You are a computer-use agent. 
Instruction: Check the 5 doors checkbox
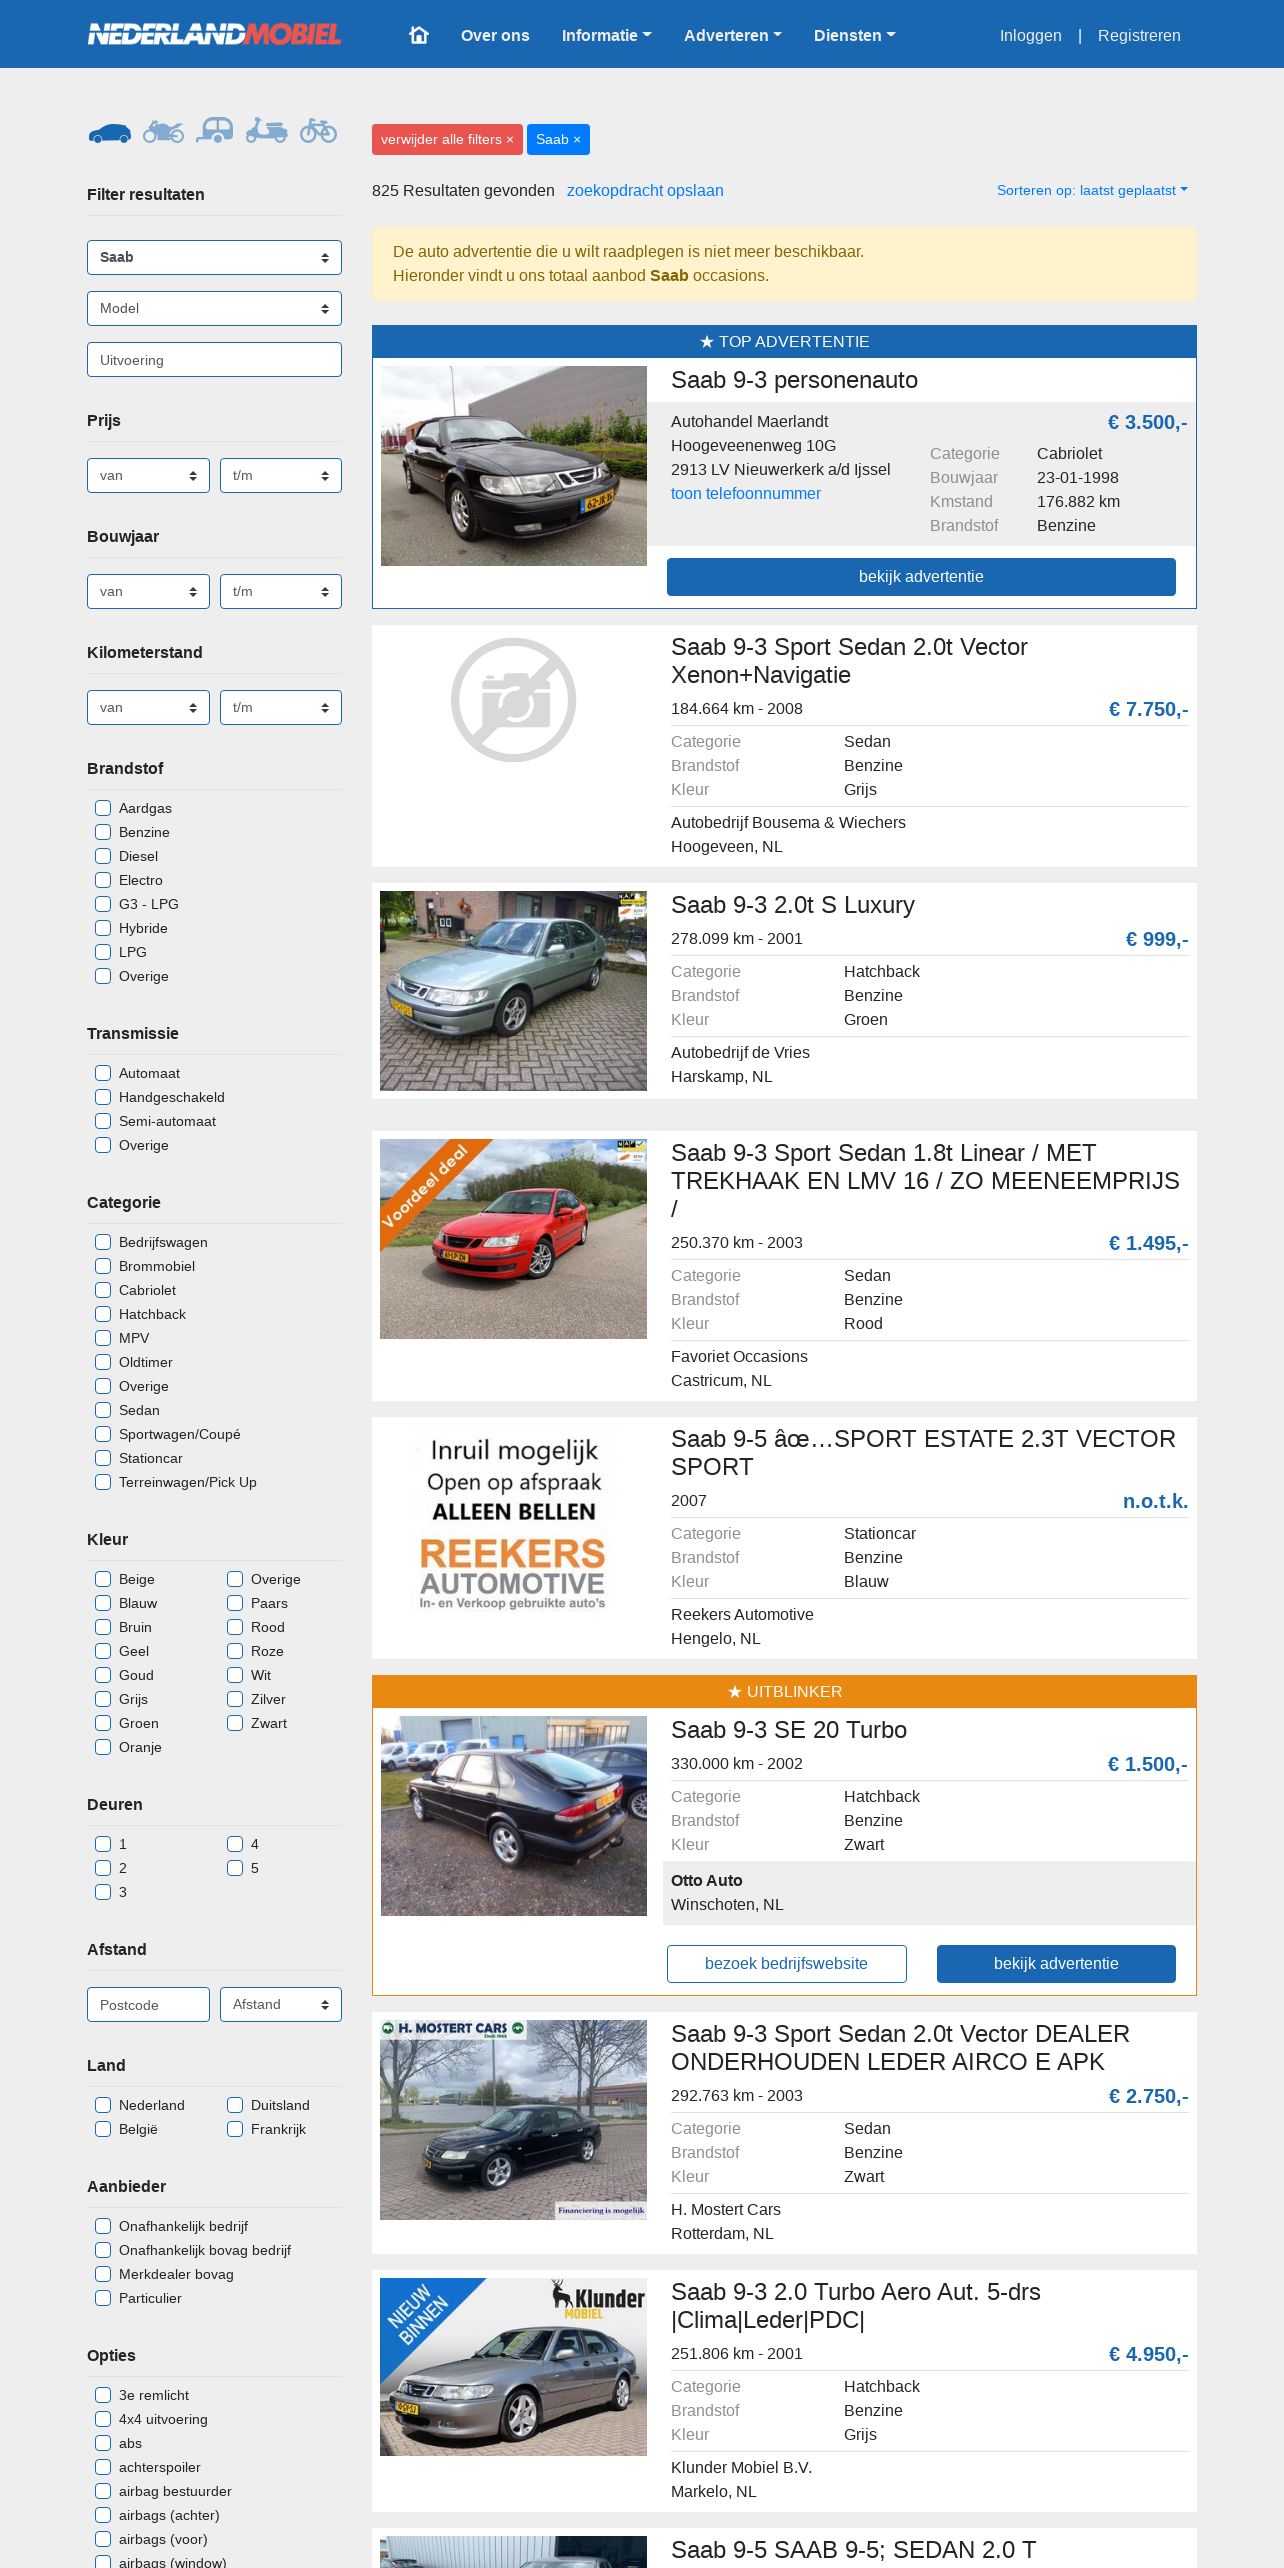tap(235, 1868)
